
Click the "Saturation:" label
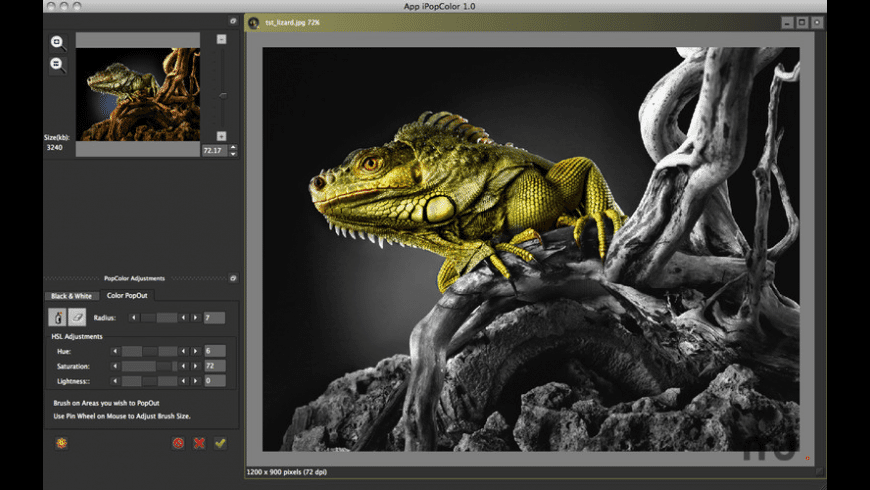[73, 366]
